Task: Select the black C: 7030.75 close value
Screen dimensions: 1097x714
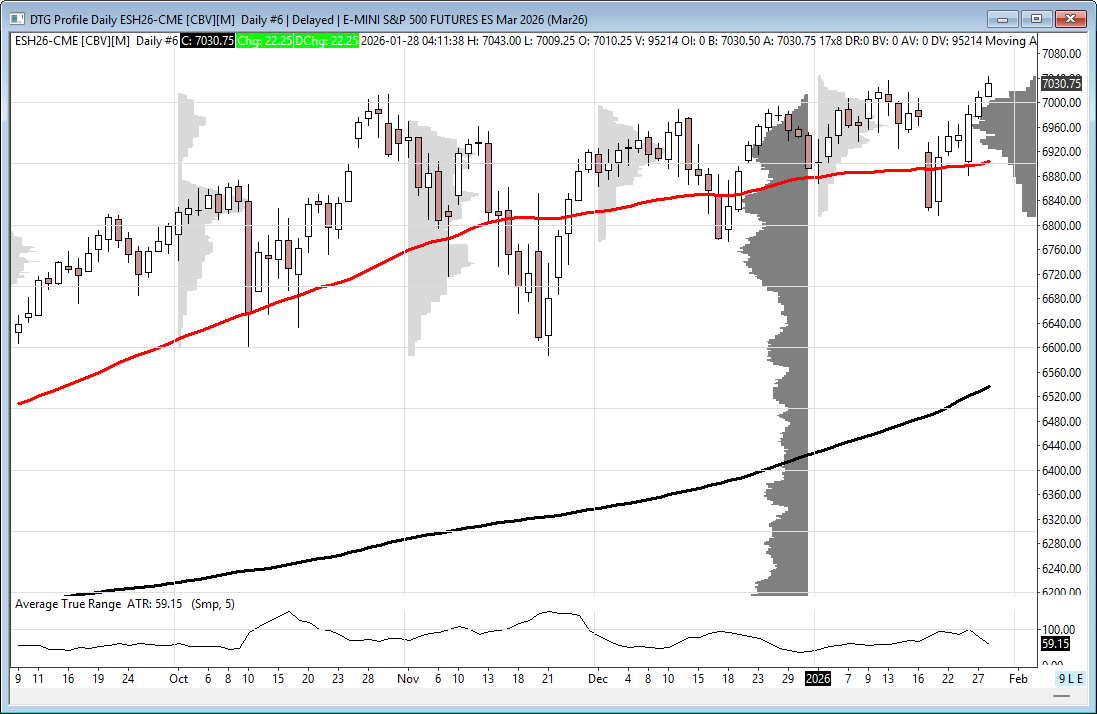Action: click(207, 40)
